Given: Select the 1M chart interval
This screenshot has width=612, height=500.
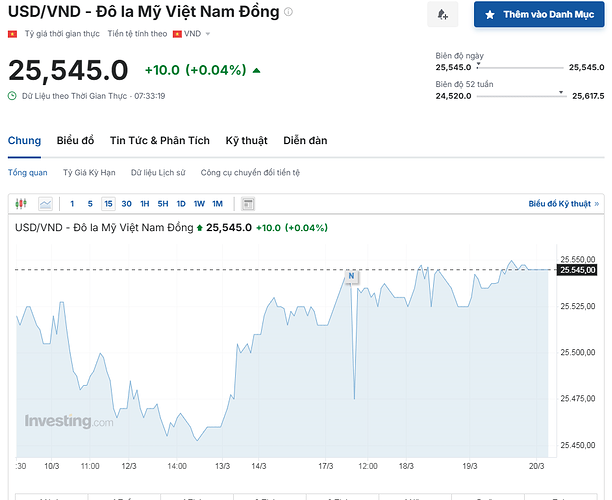Looking at the screenshot, I should 217,204.
